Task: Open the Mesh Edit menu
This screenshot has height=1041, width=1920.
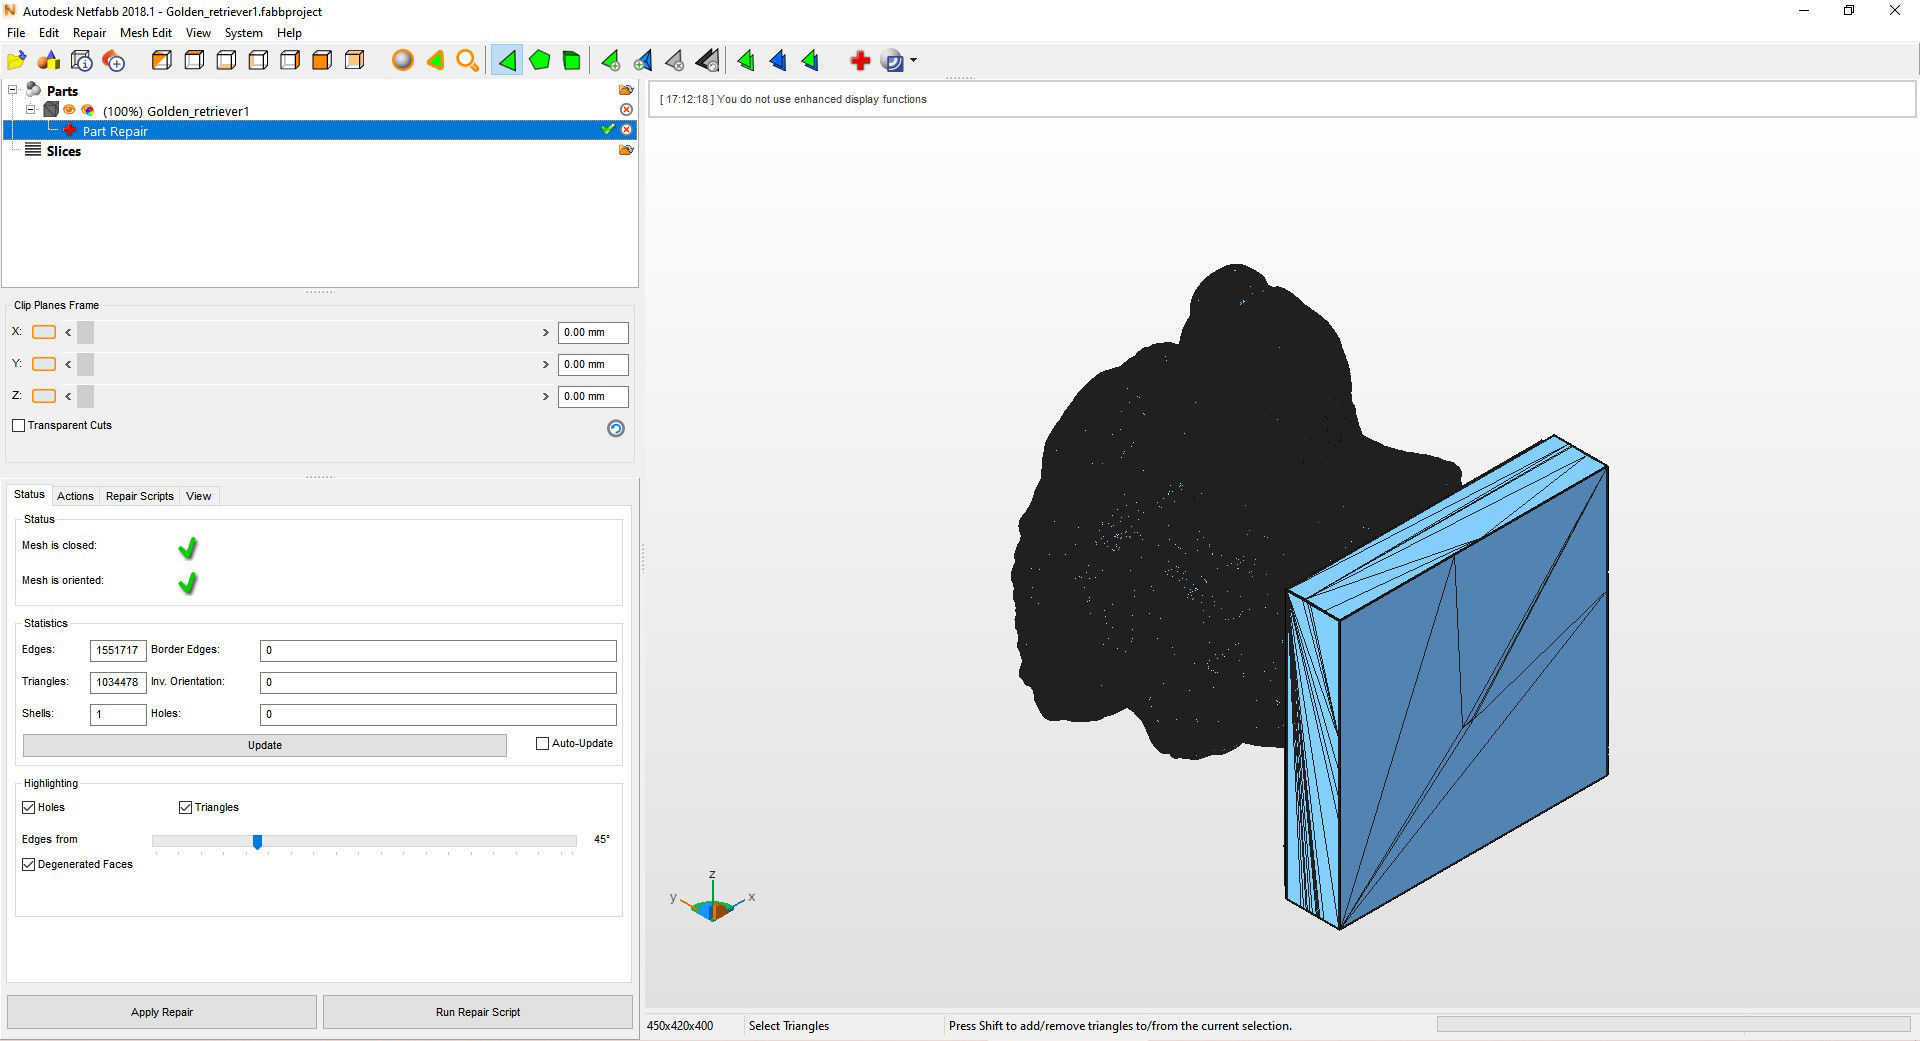Action: click(x=145, y=33)
